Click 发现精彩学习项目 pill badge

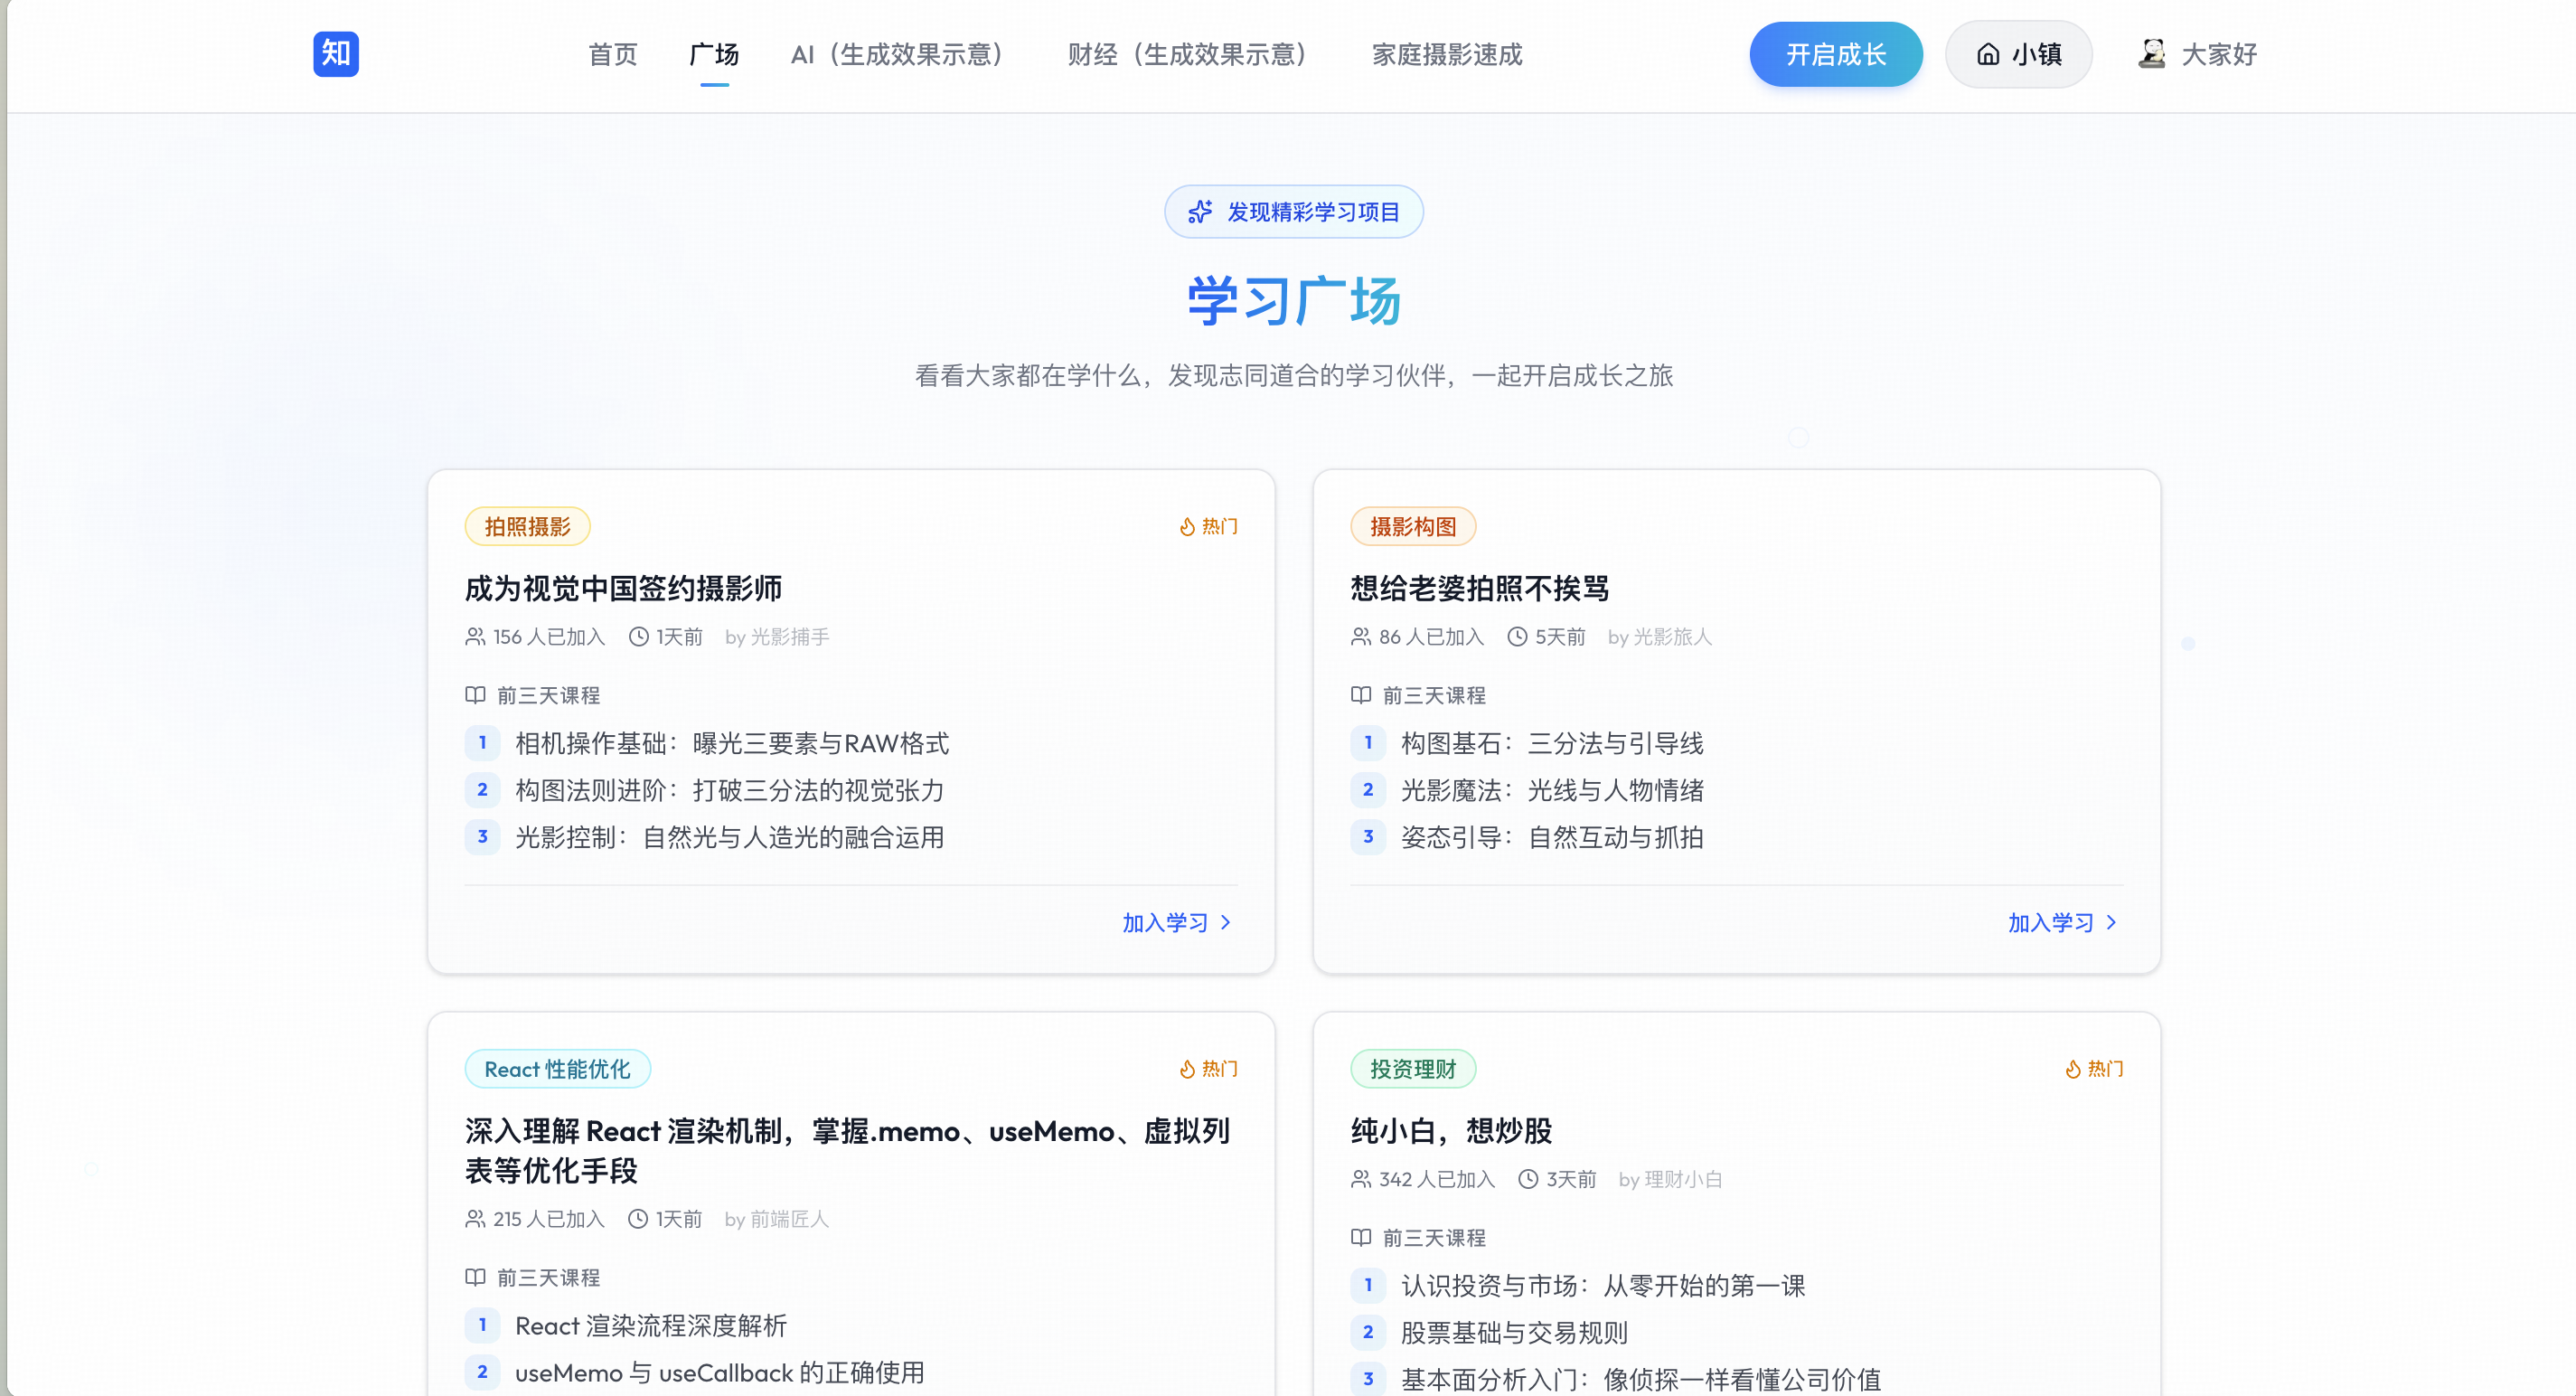1294,212
